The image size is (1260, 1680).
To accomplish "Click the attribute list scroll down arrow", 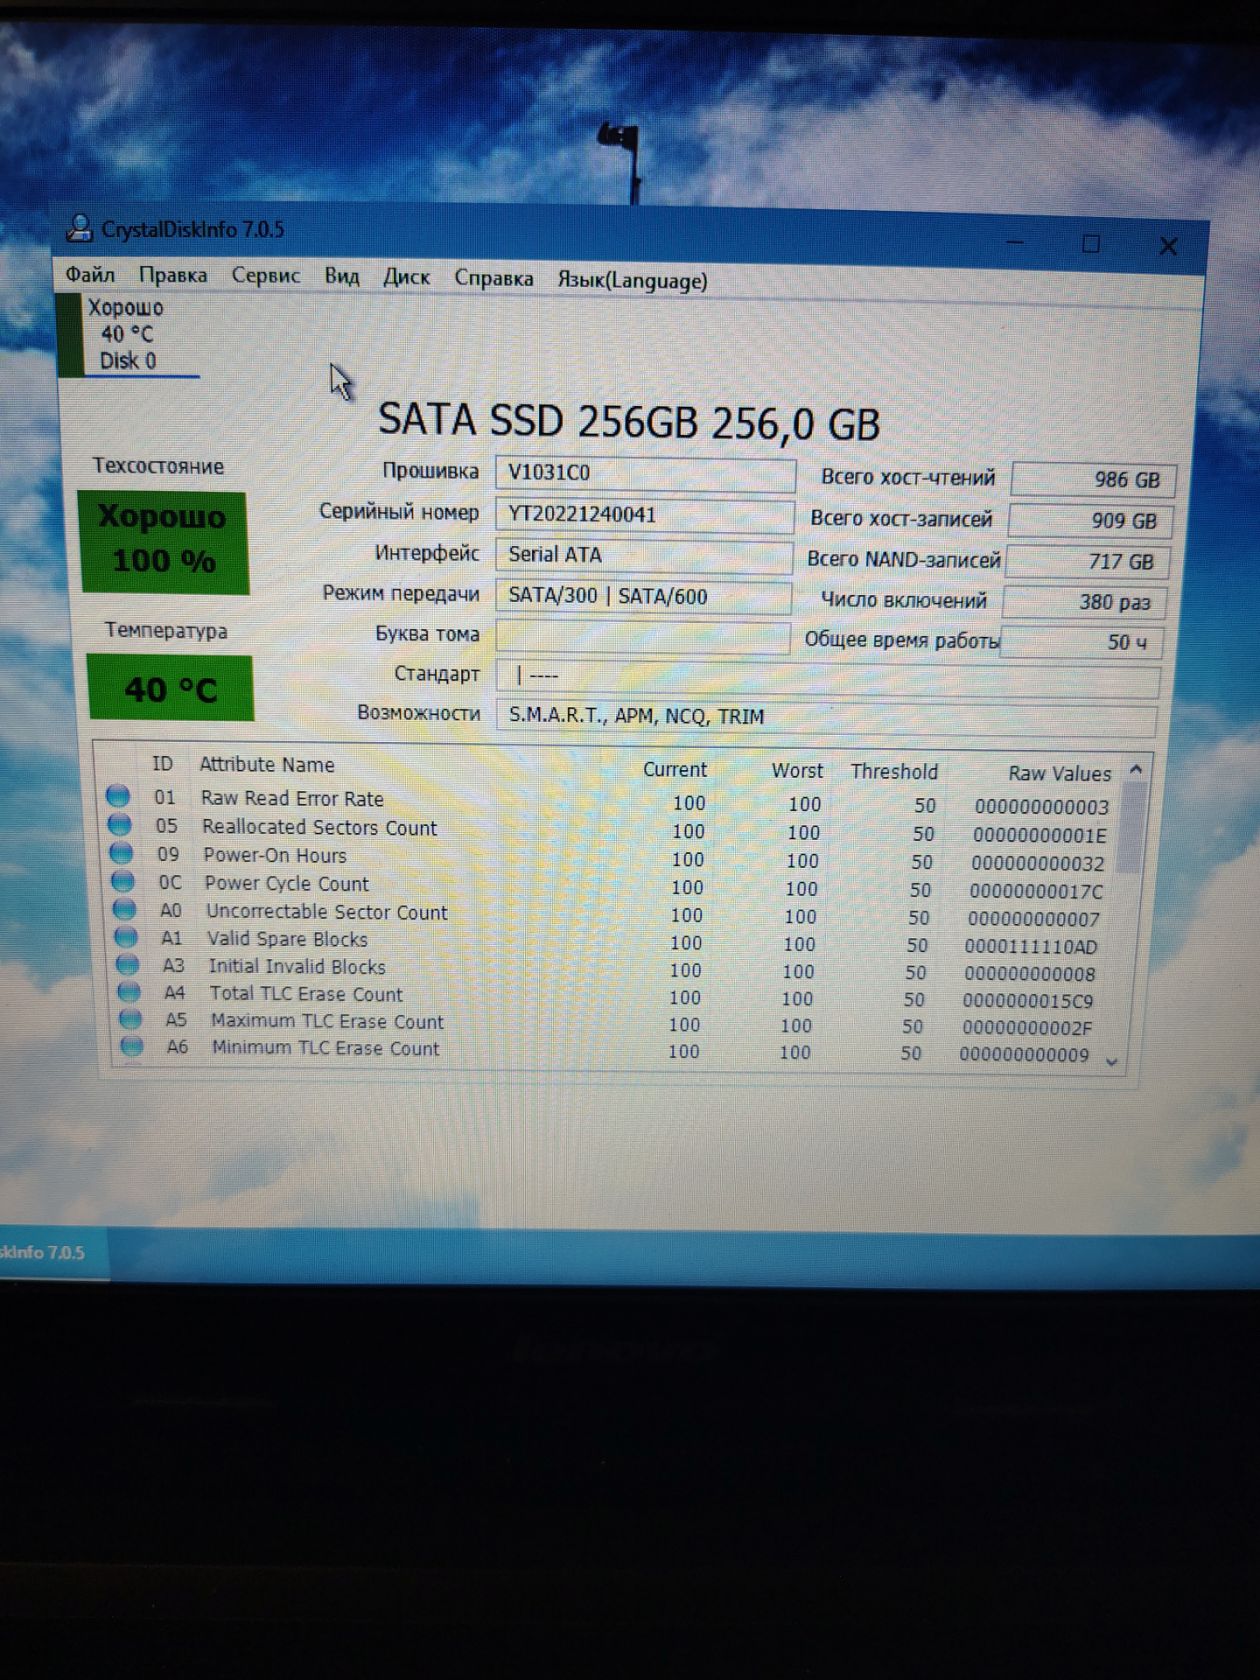I will (x=1112, y=1062).
